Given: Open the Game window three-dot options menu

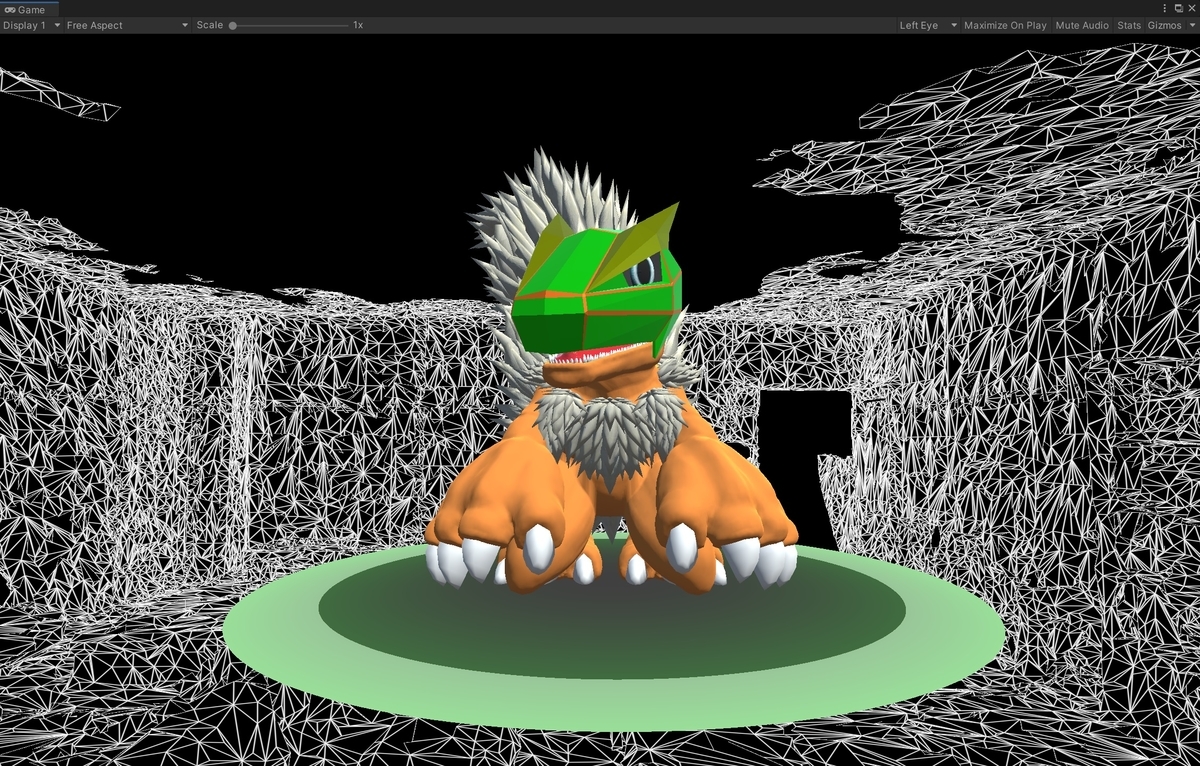Looking at the screenshot, I should tap(1167, 8).
